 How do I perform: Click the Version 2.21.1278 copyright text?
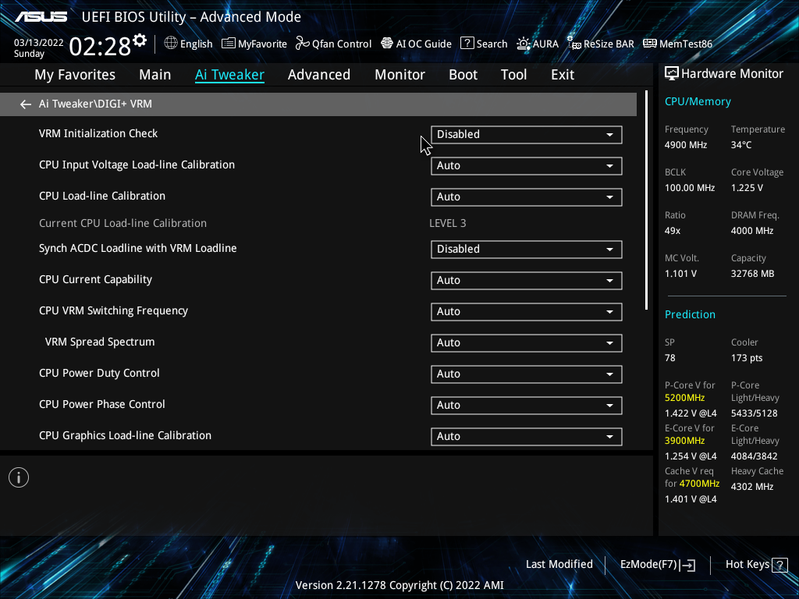400,585
